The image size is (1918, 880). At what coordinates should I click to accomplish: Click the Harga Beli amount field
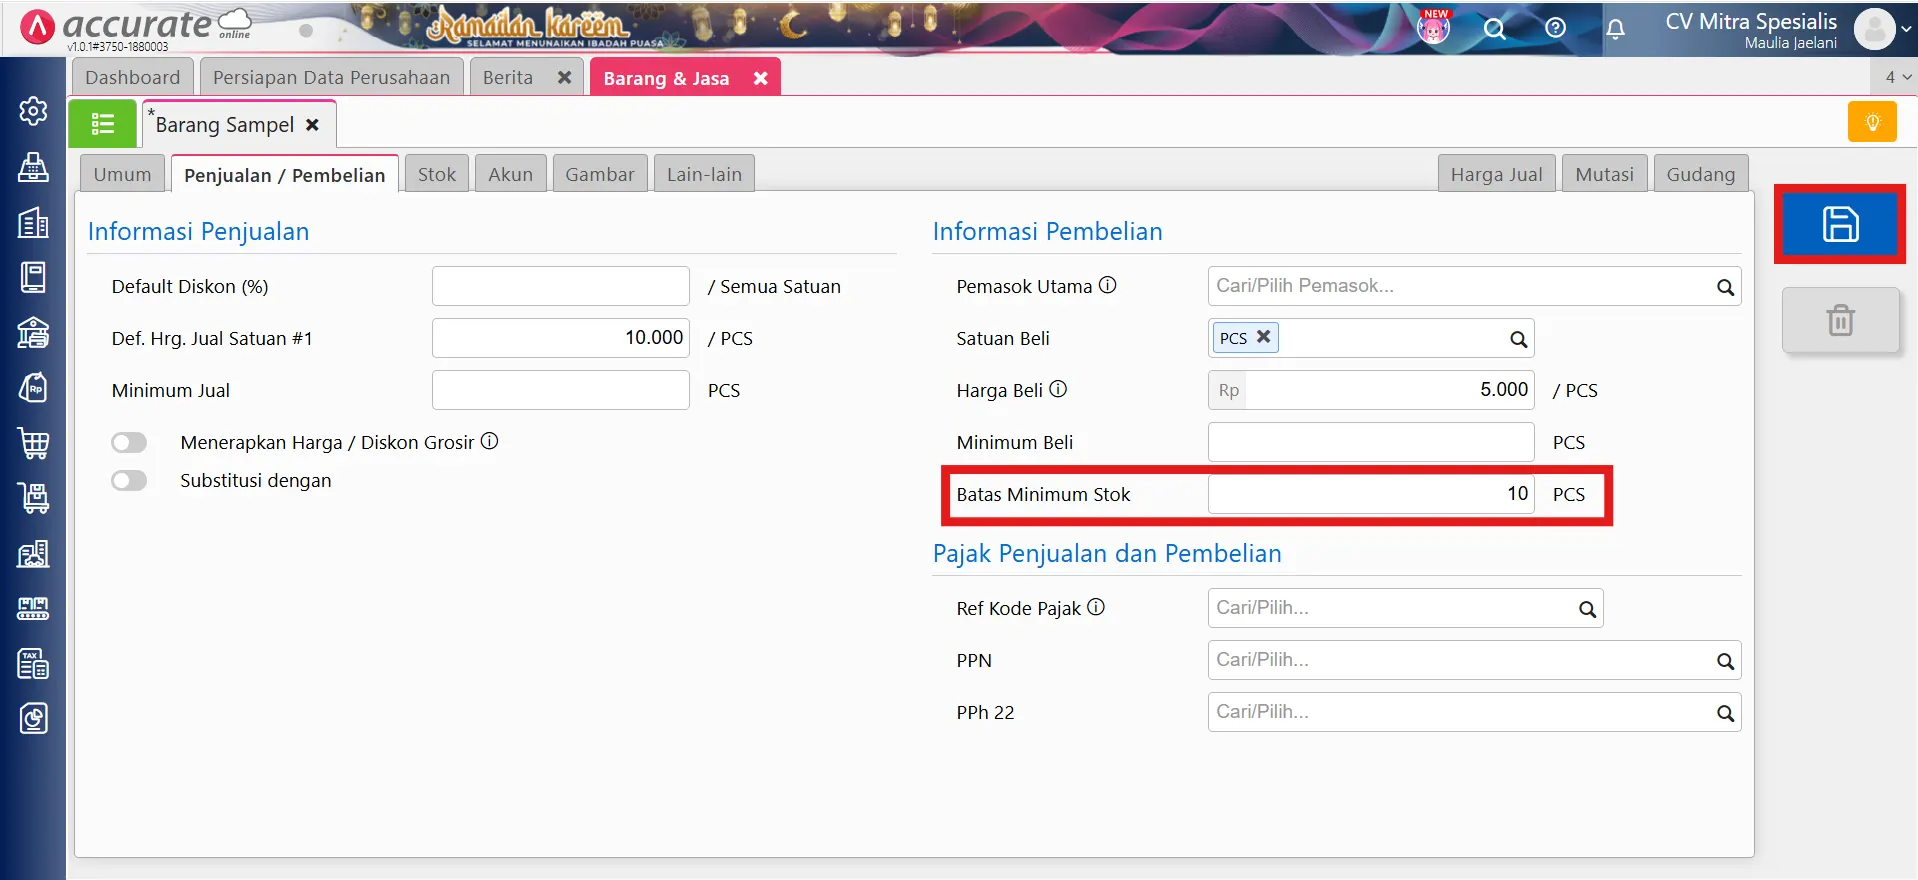coord(1371,390)
